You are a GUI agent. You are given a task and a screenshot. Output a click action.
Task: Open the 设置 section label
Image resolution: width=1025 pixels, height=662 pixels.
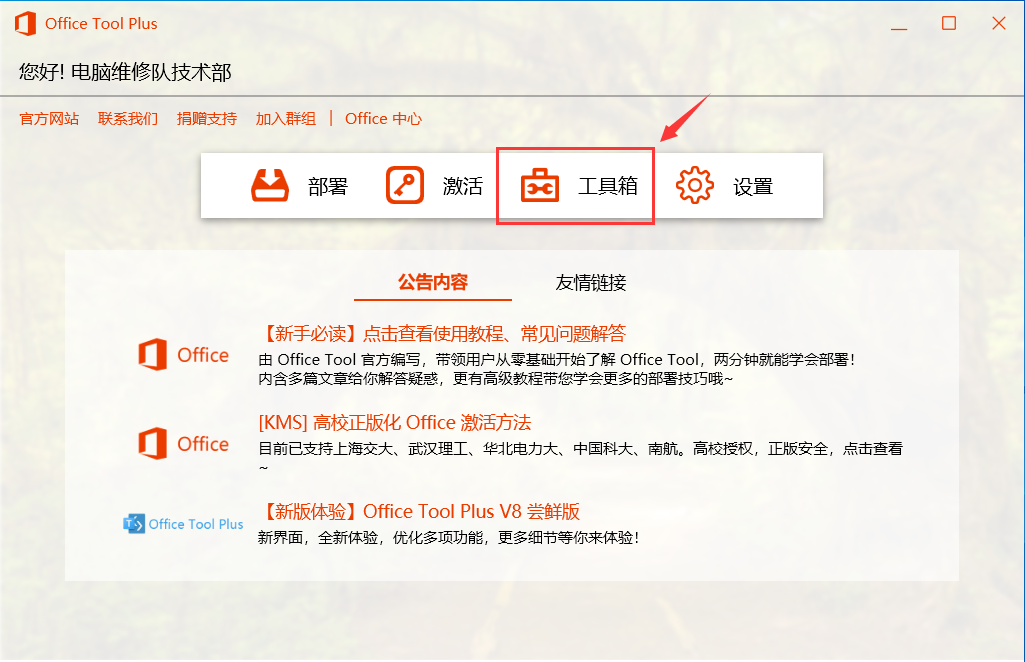[x=753, y=187]
